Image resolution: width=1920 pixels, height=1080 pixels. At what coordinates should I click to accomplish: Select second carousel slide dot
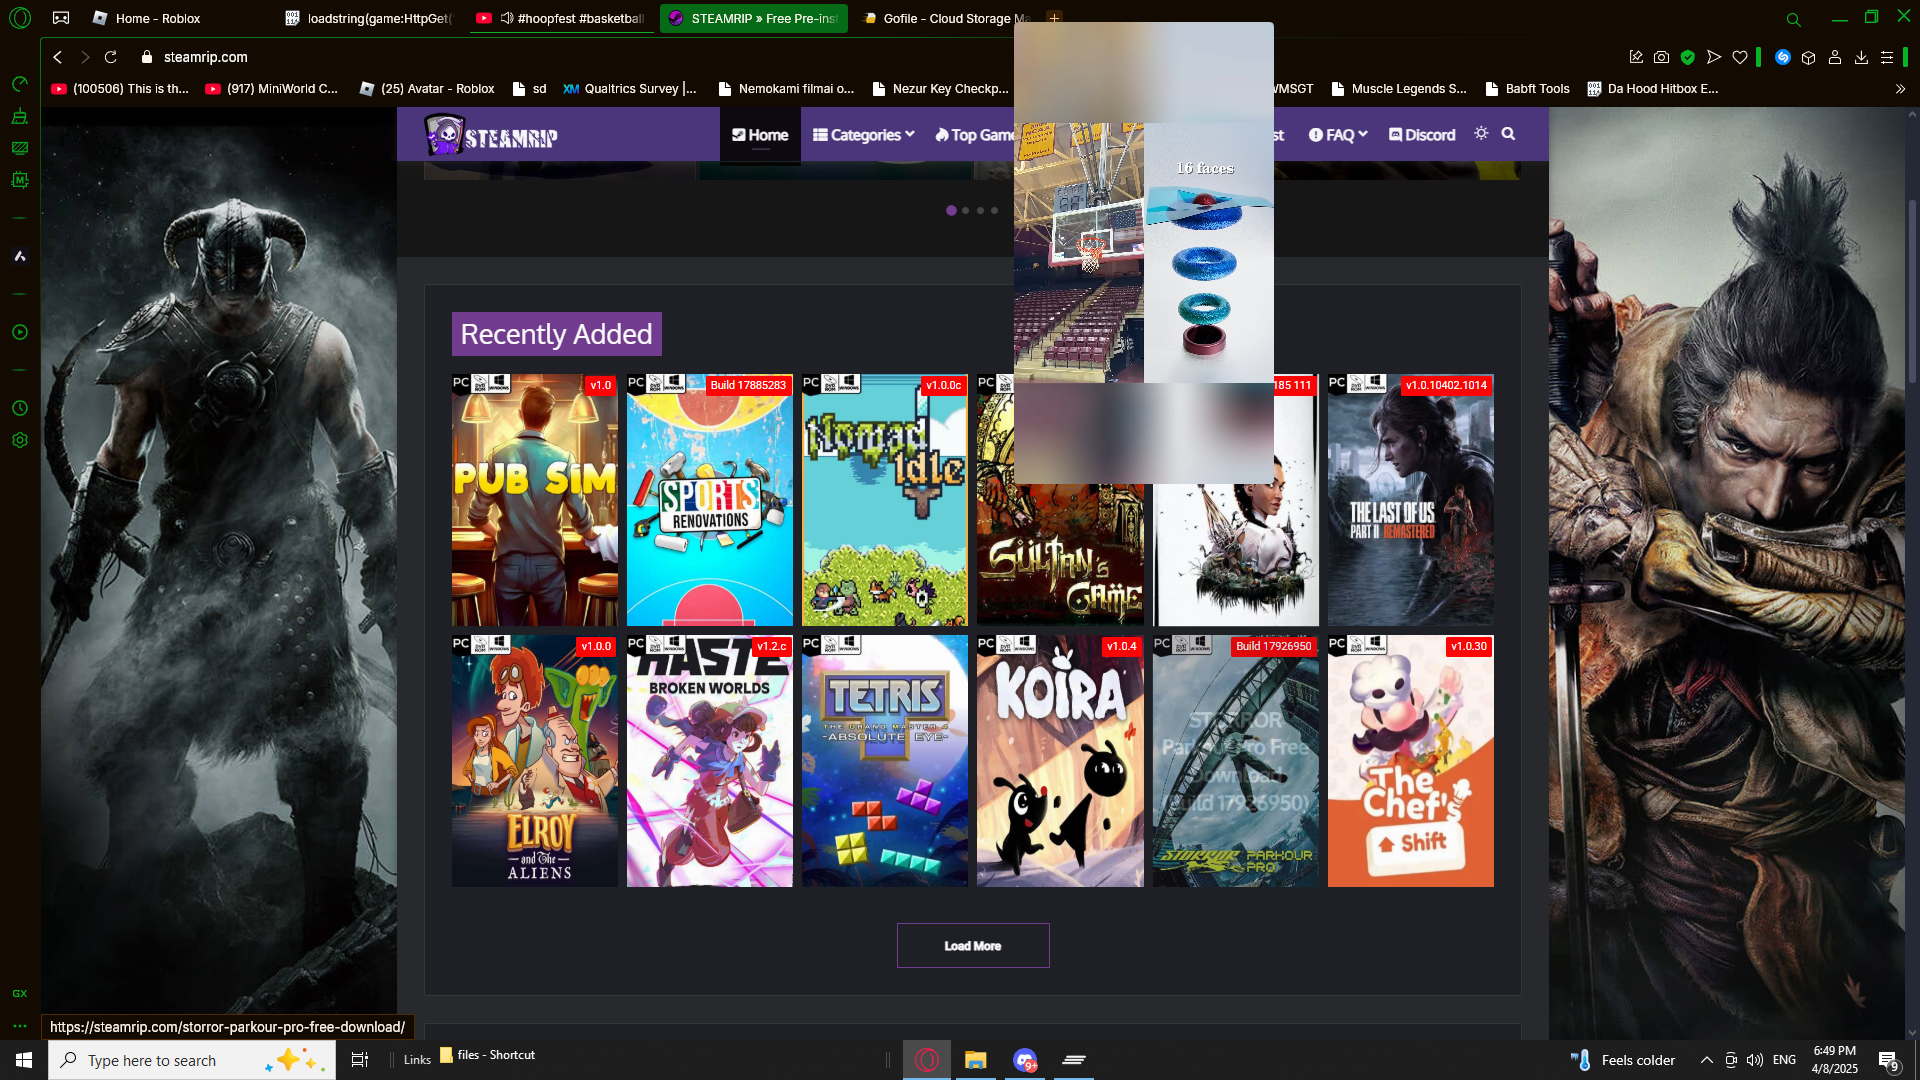coord(965,211)
